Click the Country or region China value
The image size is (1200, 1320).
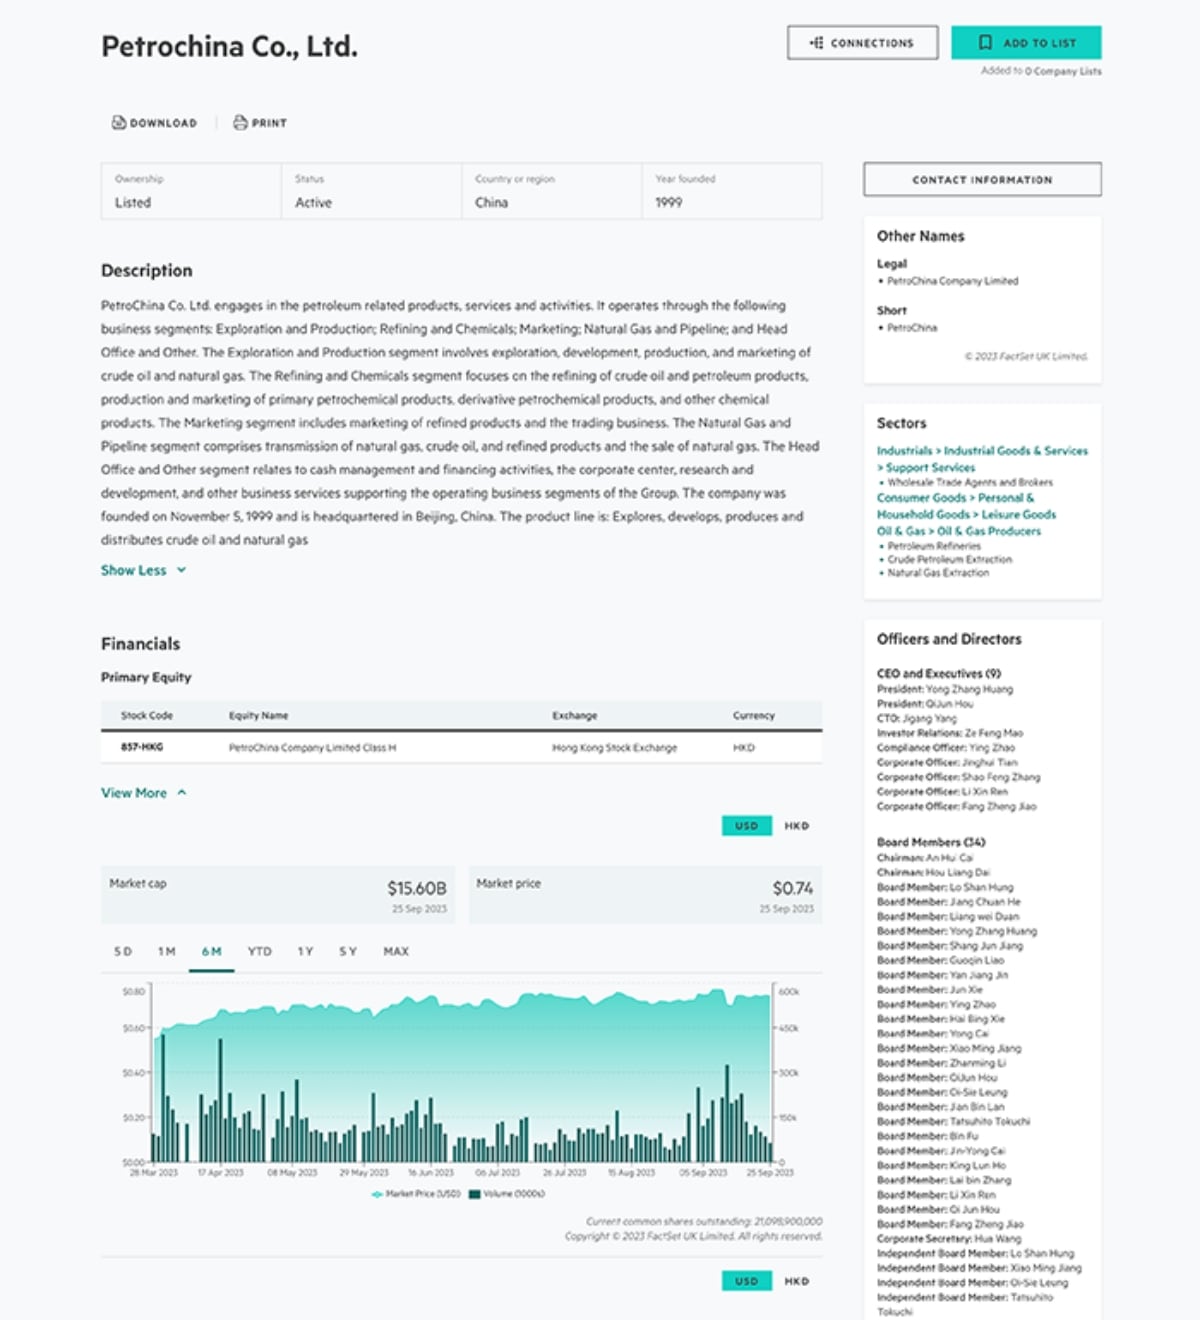point(491,202)
